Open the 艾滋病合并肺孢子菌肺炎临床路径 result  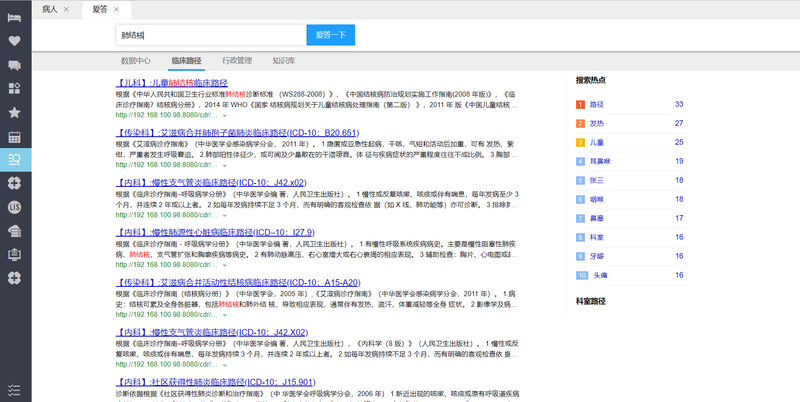[237, 133]
